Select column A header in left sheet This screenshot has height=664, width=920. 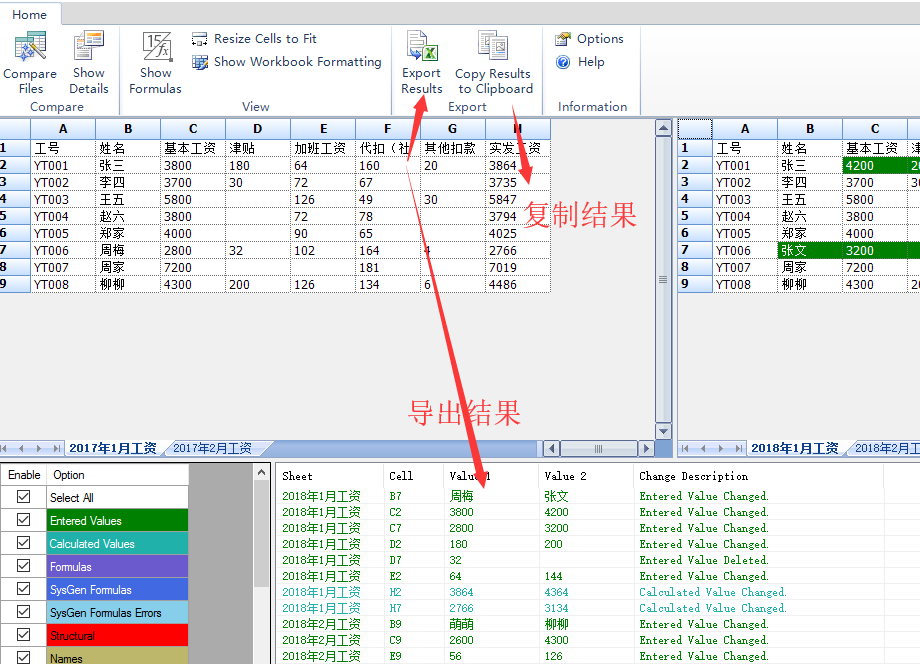pyautogui.click(x=63, y=129)
